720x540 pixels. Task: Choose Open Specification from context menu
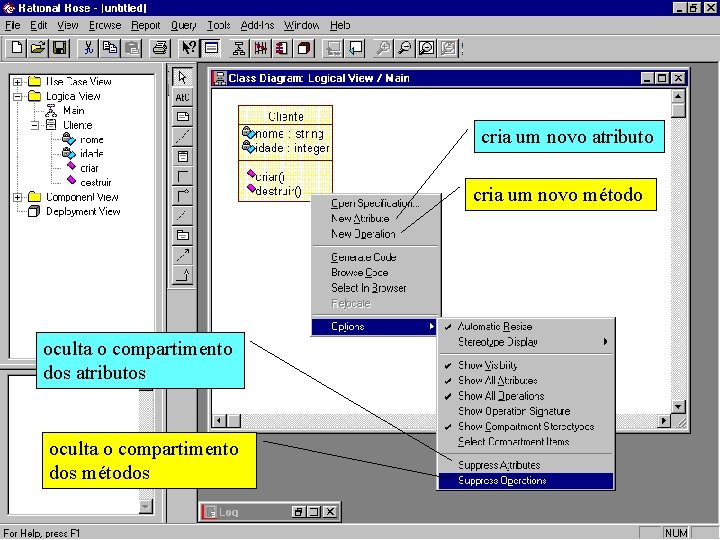point(376,203)
